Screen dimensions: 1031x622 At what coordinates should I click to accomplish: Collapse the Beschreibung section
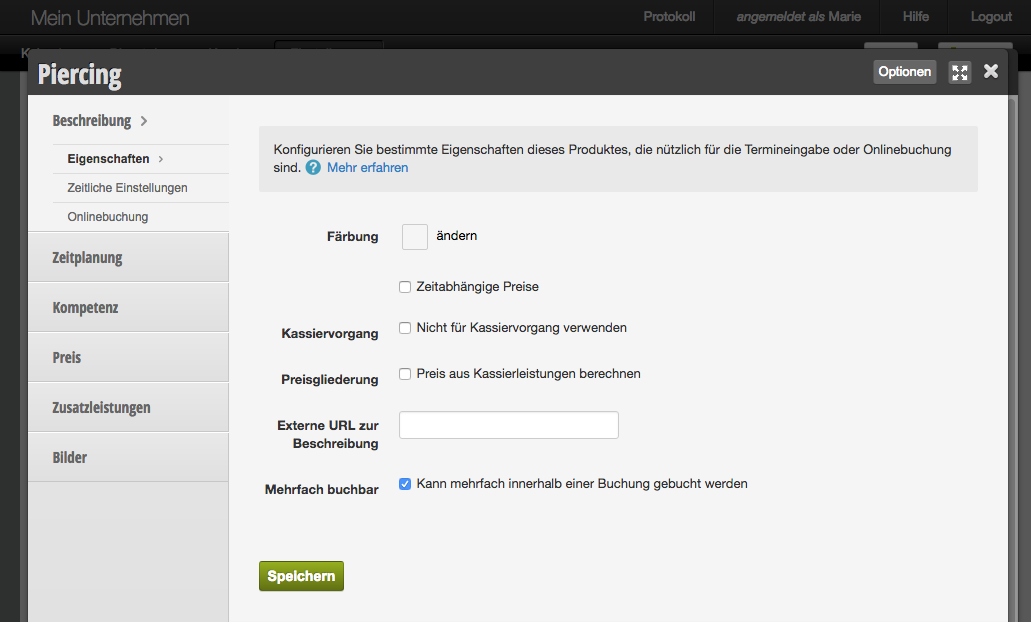(100, 121)
